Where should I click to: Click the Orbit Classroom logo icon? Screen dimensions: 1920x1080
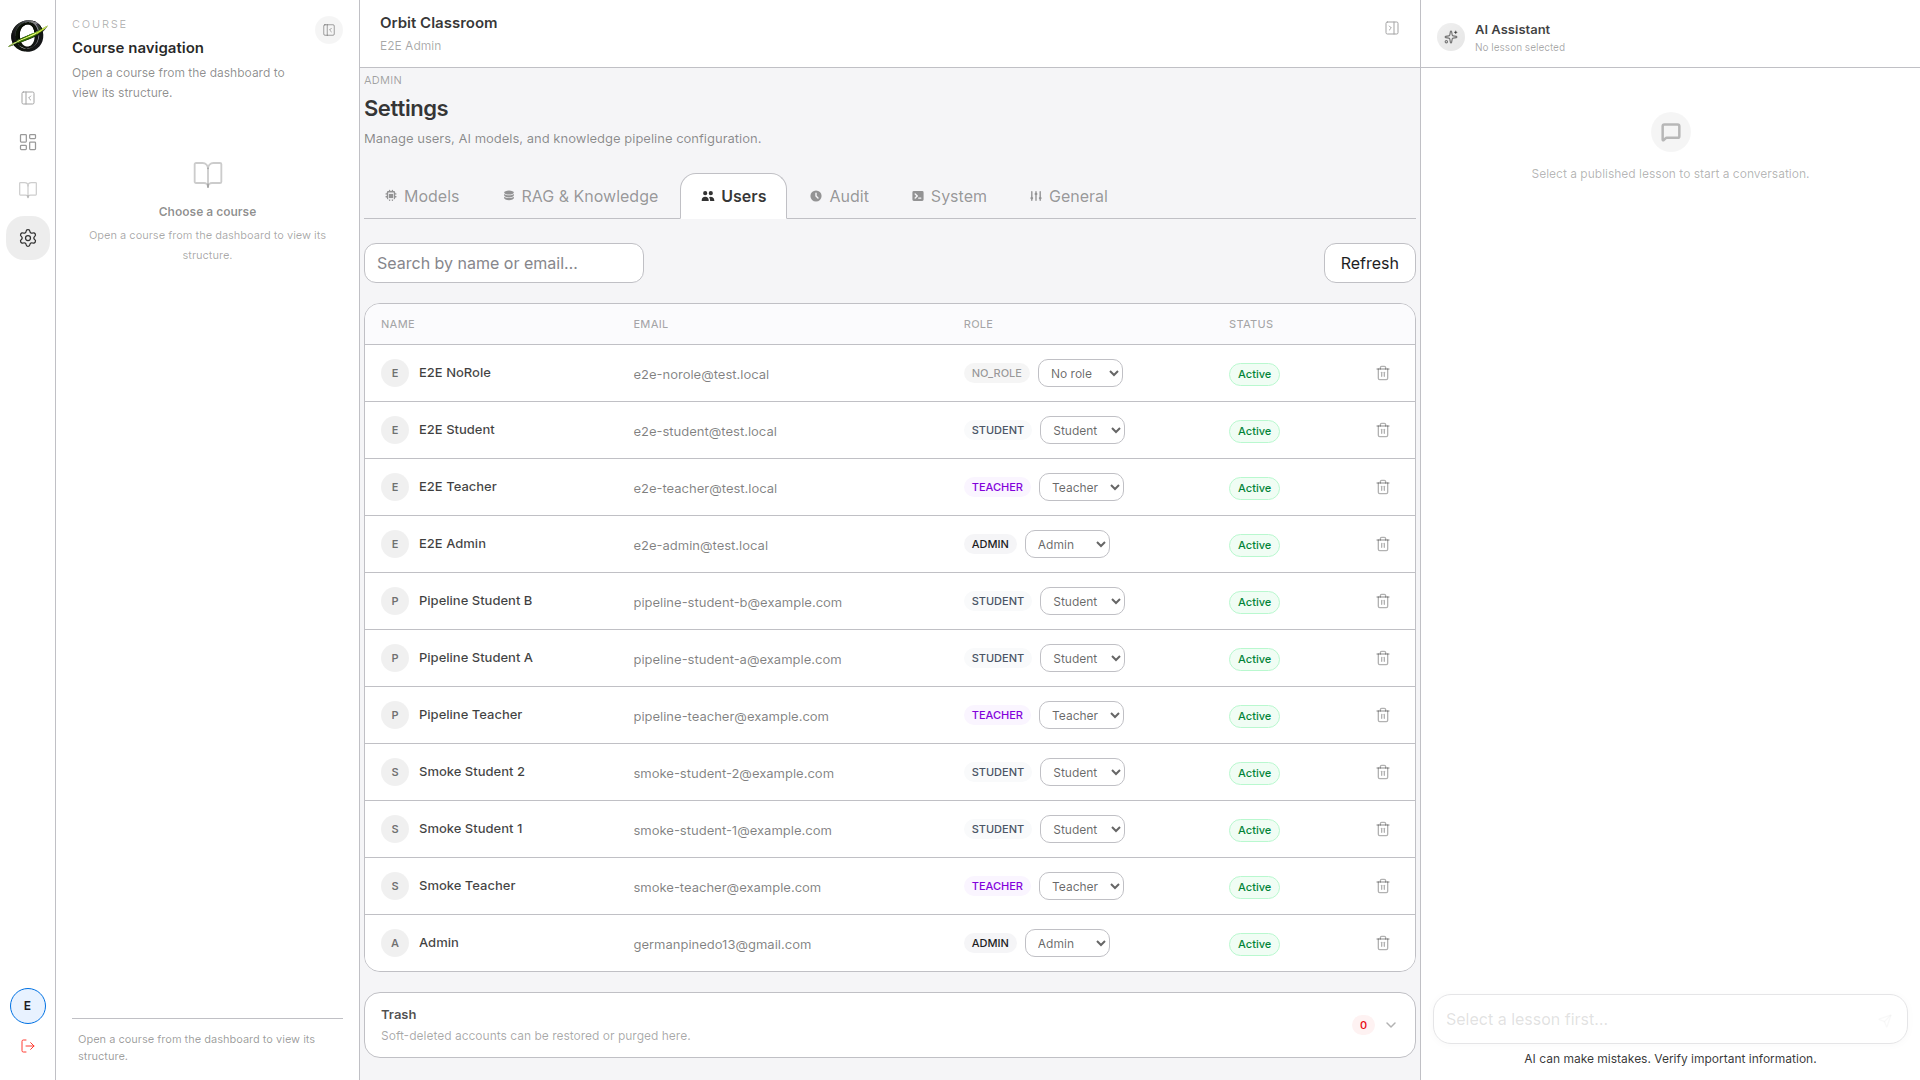point(28,36)
